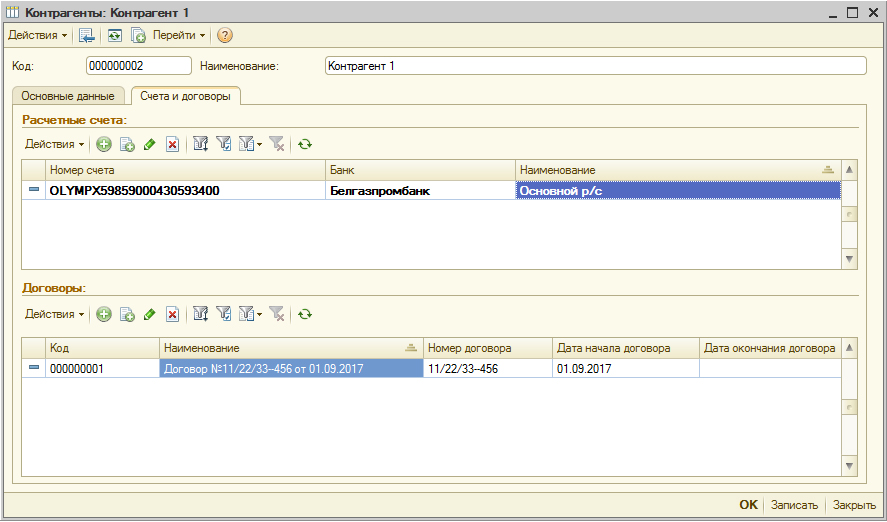The height and width of the screenshot is (522, 887).
Task: Click the red delete mark icon in Договоры toolbar
Action: tap(172, 314)
